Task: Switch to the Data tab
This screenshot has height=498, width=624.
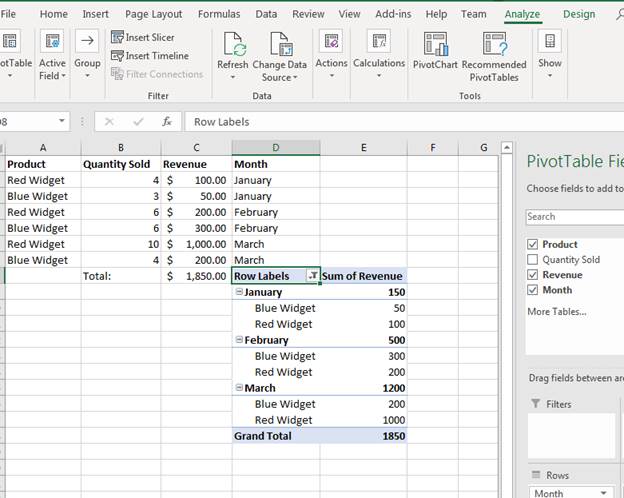Action: 266,14
